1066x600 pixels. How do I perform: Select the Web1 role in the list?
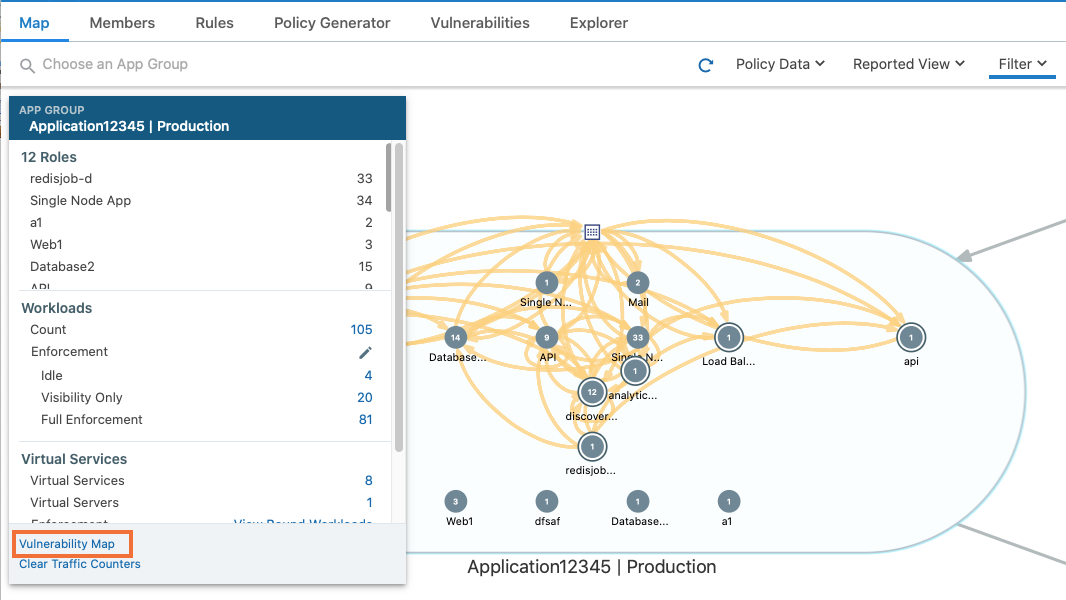pyautogui.click(x=201, y=244)
